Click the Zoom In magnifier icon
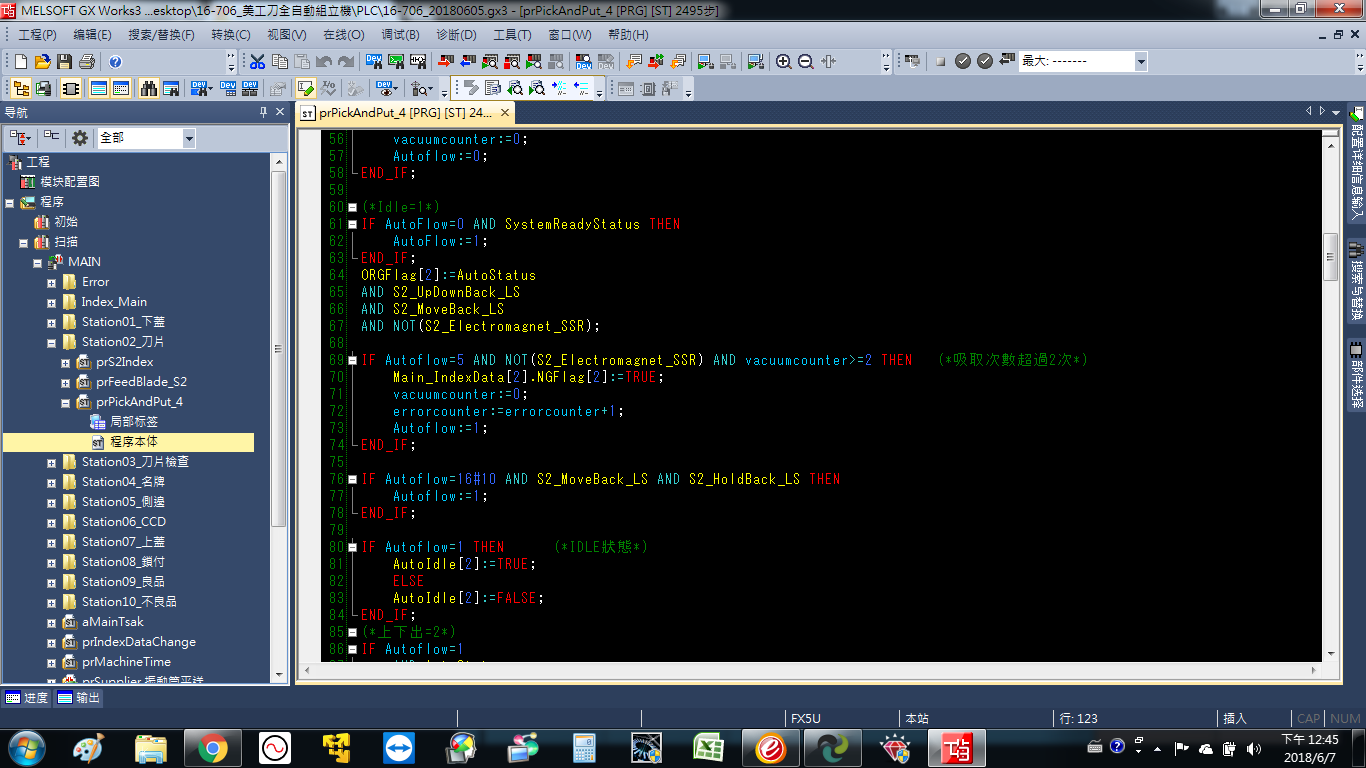Image resolution: width=1366 pixels, height=768 pixels. [x=783, y=61]
